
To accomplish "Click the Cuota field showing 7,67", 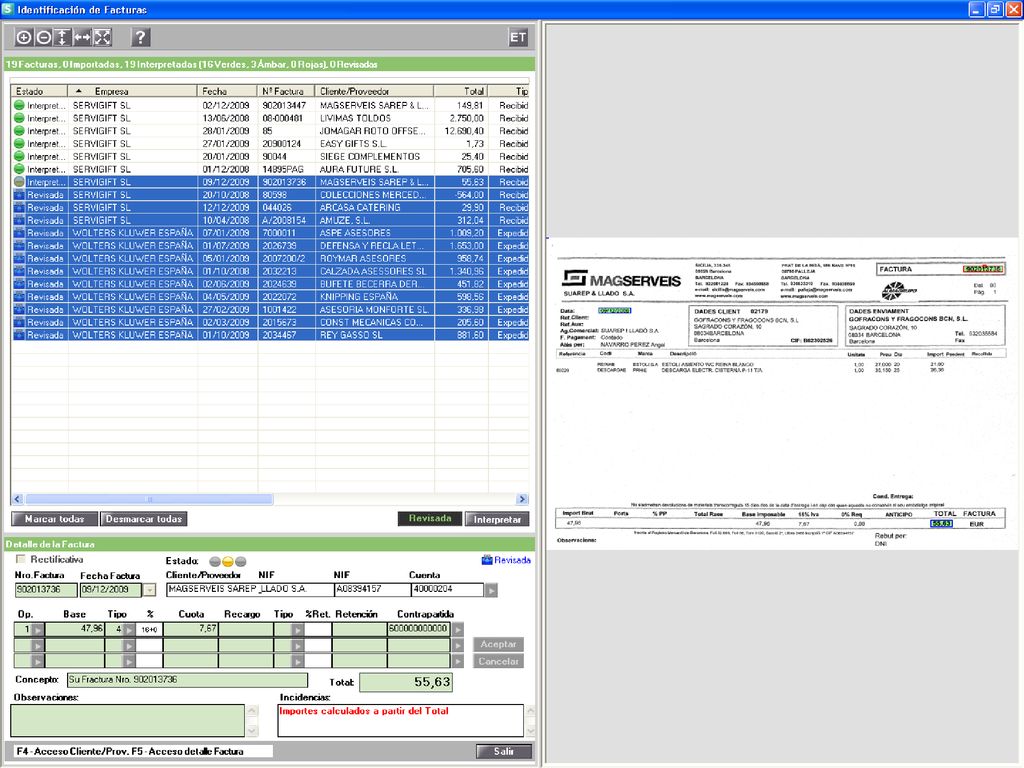I will pyautogui.click(x=191, y=630).
